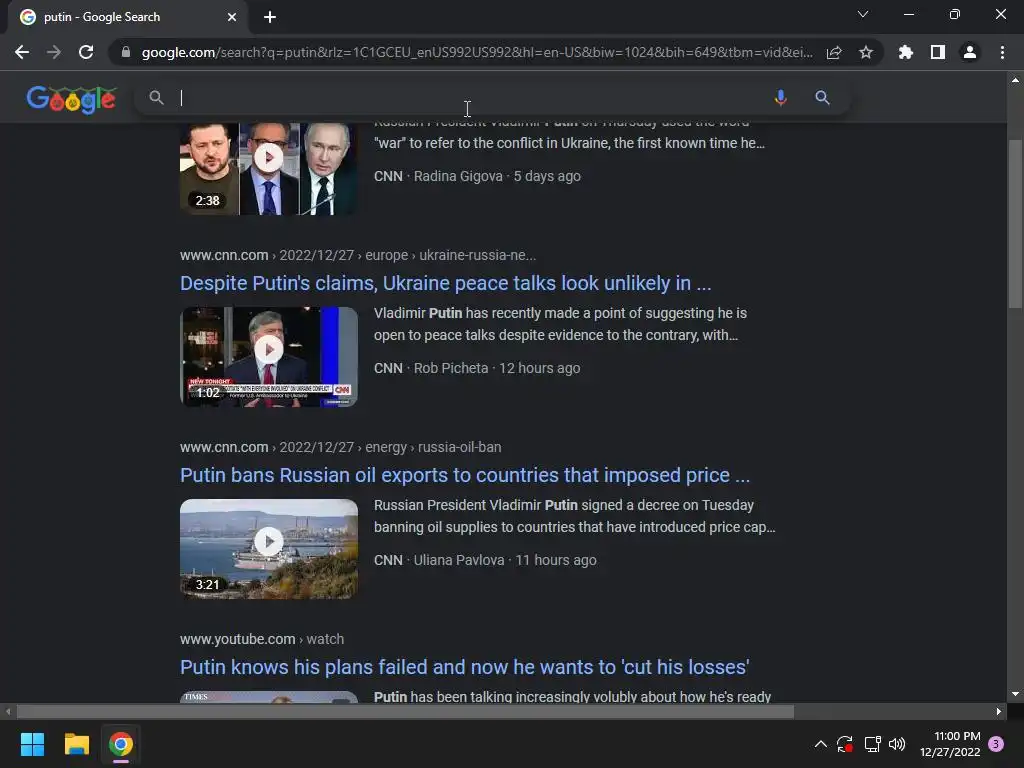Open the Extensions puzzle icon
Image resolution: width=1024 pixels, height=768 pixels.
point(906,52)
